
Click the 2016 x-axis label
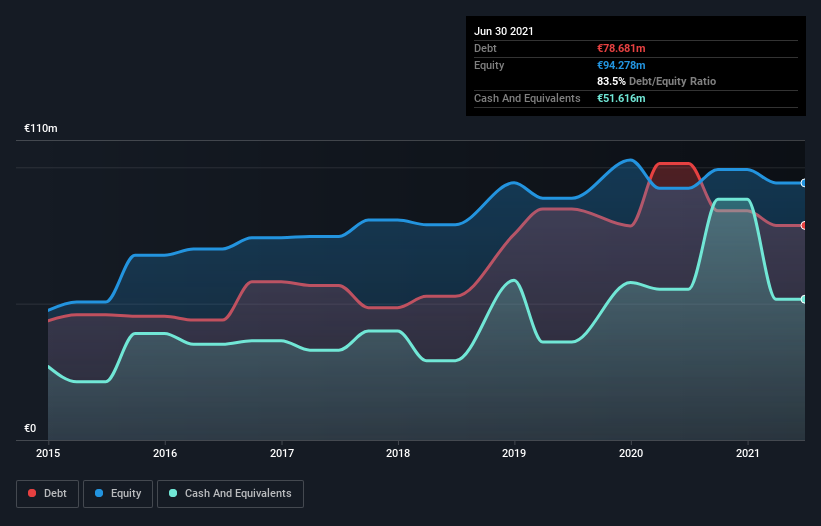click(x=165, y=453)
